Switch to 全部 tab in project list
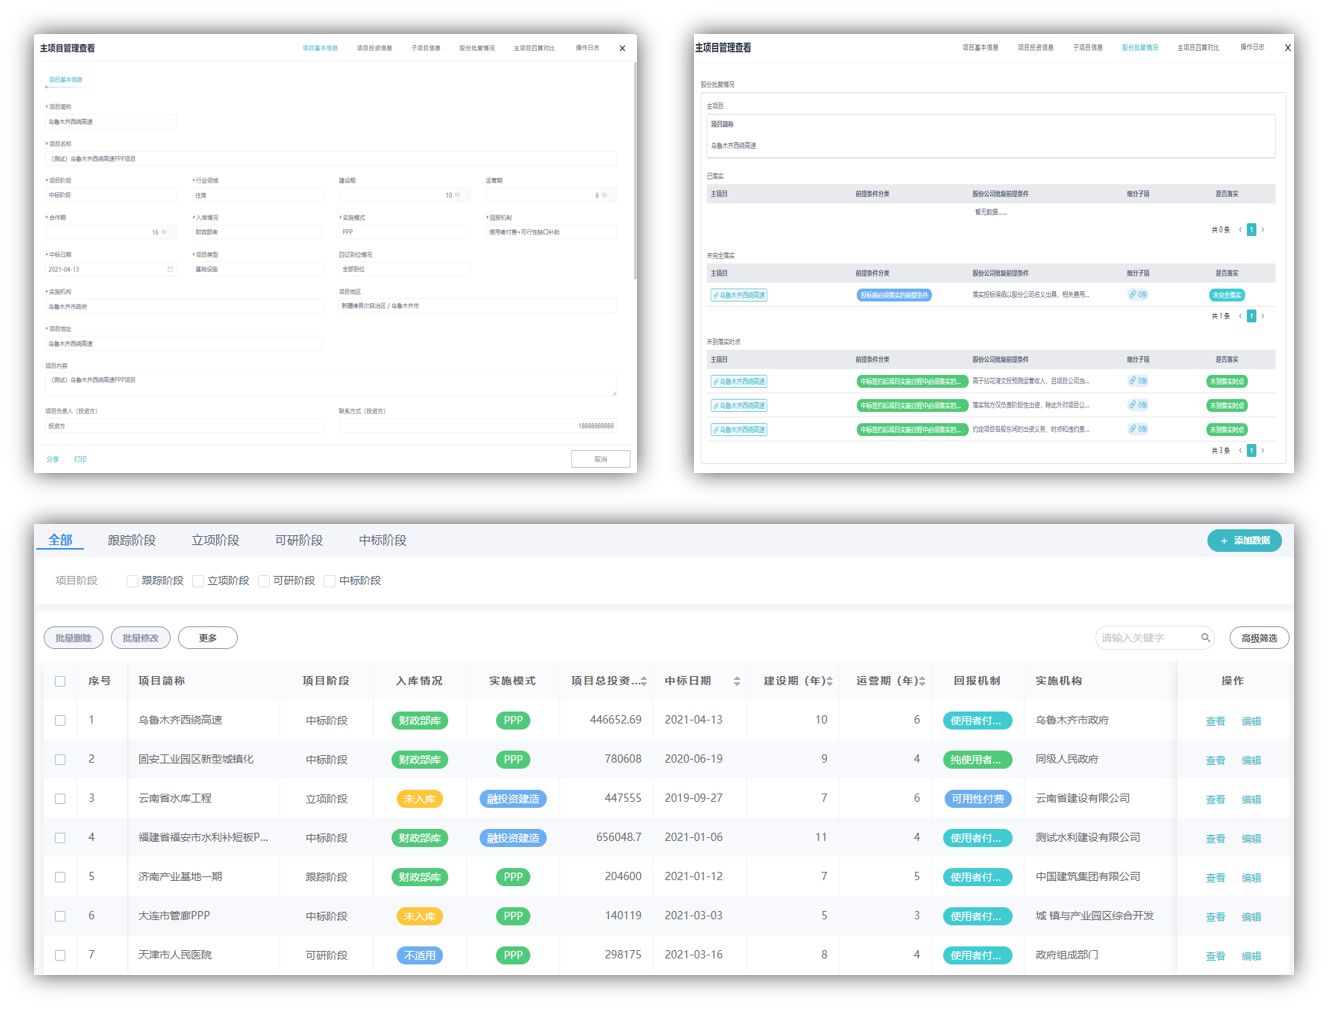The image size is (1328, 1009). 60,540
